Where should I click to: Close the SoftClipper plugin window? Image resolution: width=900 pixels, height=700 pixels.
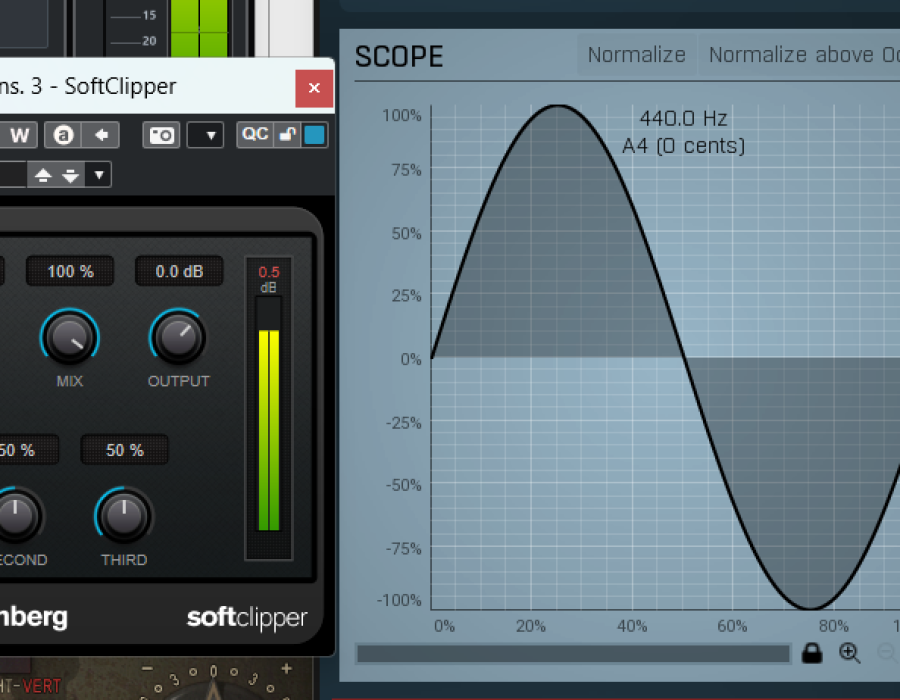[x=314, y=88]
